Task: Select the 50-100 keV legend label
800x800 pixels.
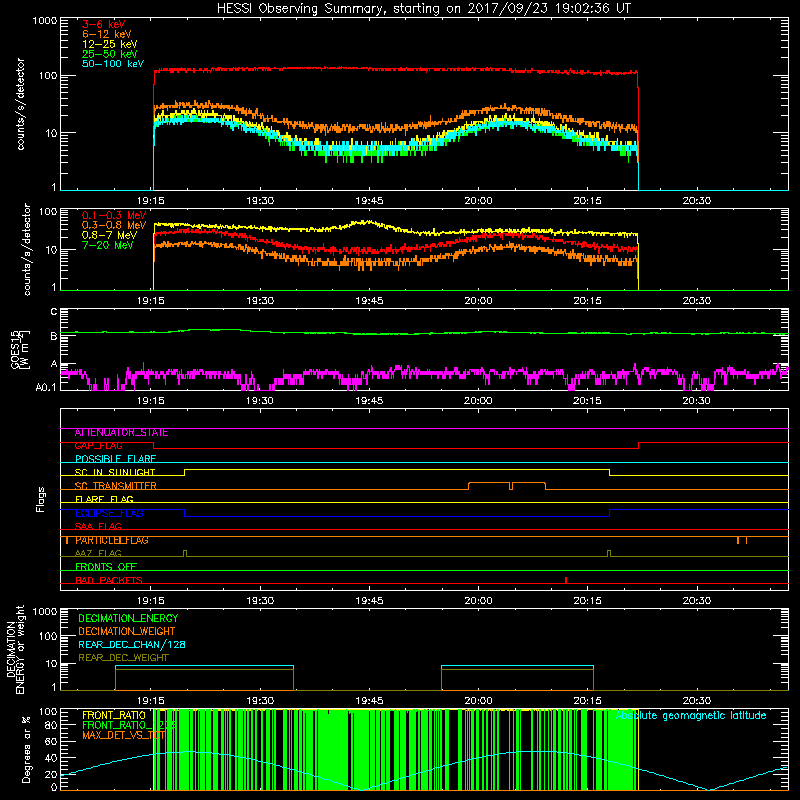Action: pos(113,64)
